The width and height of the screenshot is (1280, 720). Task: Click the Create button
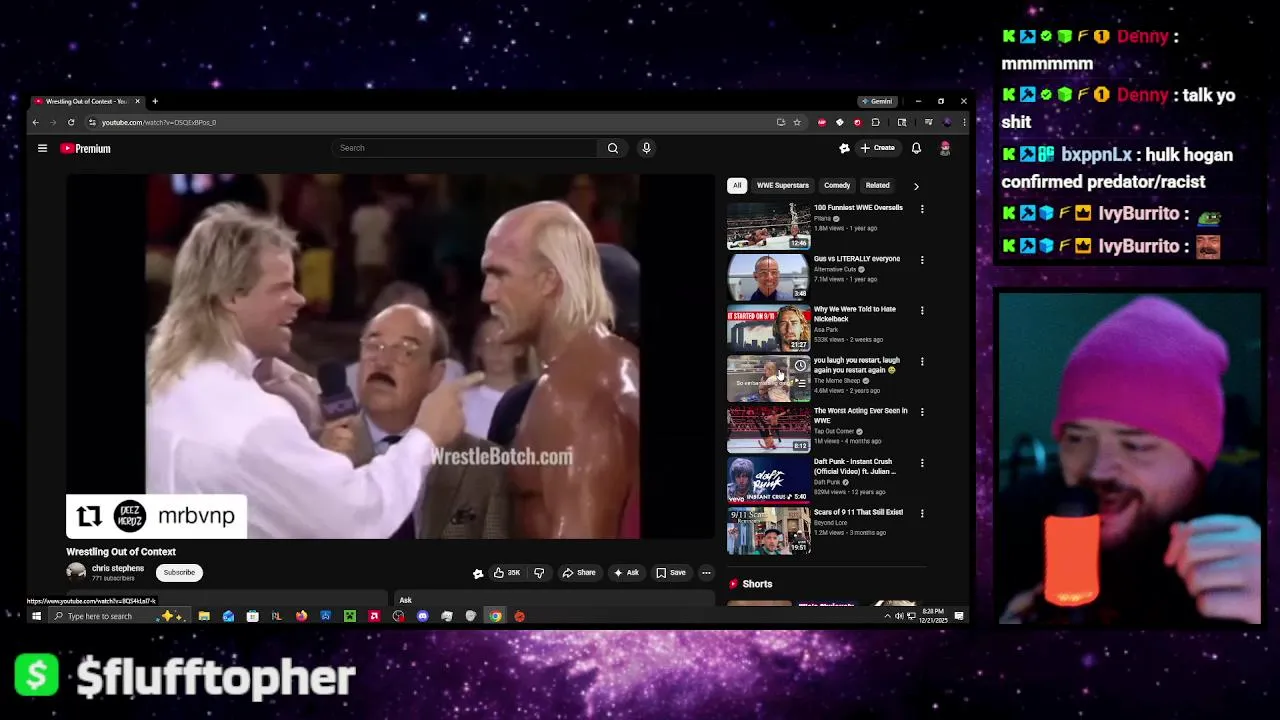click(878, 148)
